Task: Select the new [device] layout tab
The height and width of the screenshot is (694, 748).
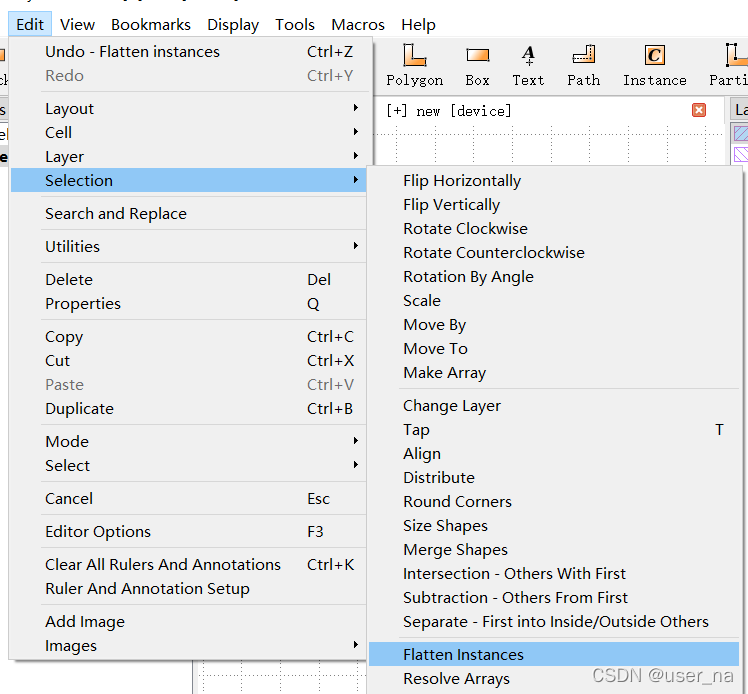Action: coord(448,111)
